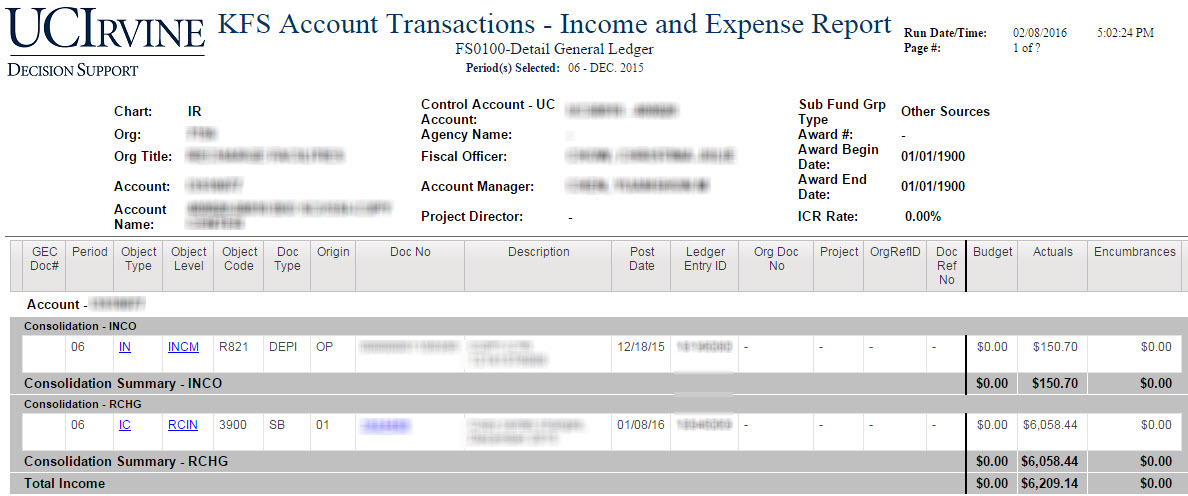Select the $6,209.14 total actuals amount

[x=1050, y=483]
